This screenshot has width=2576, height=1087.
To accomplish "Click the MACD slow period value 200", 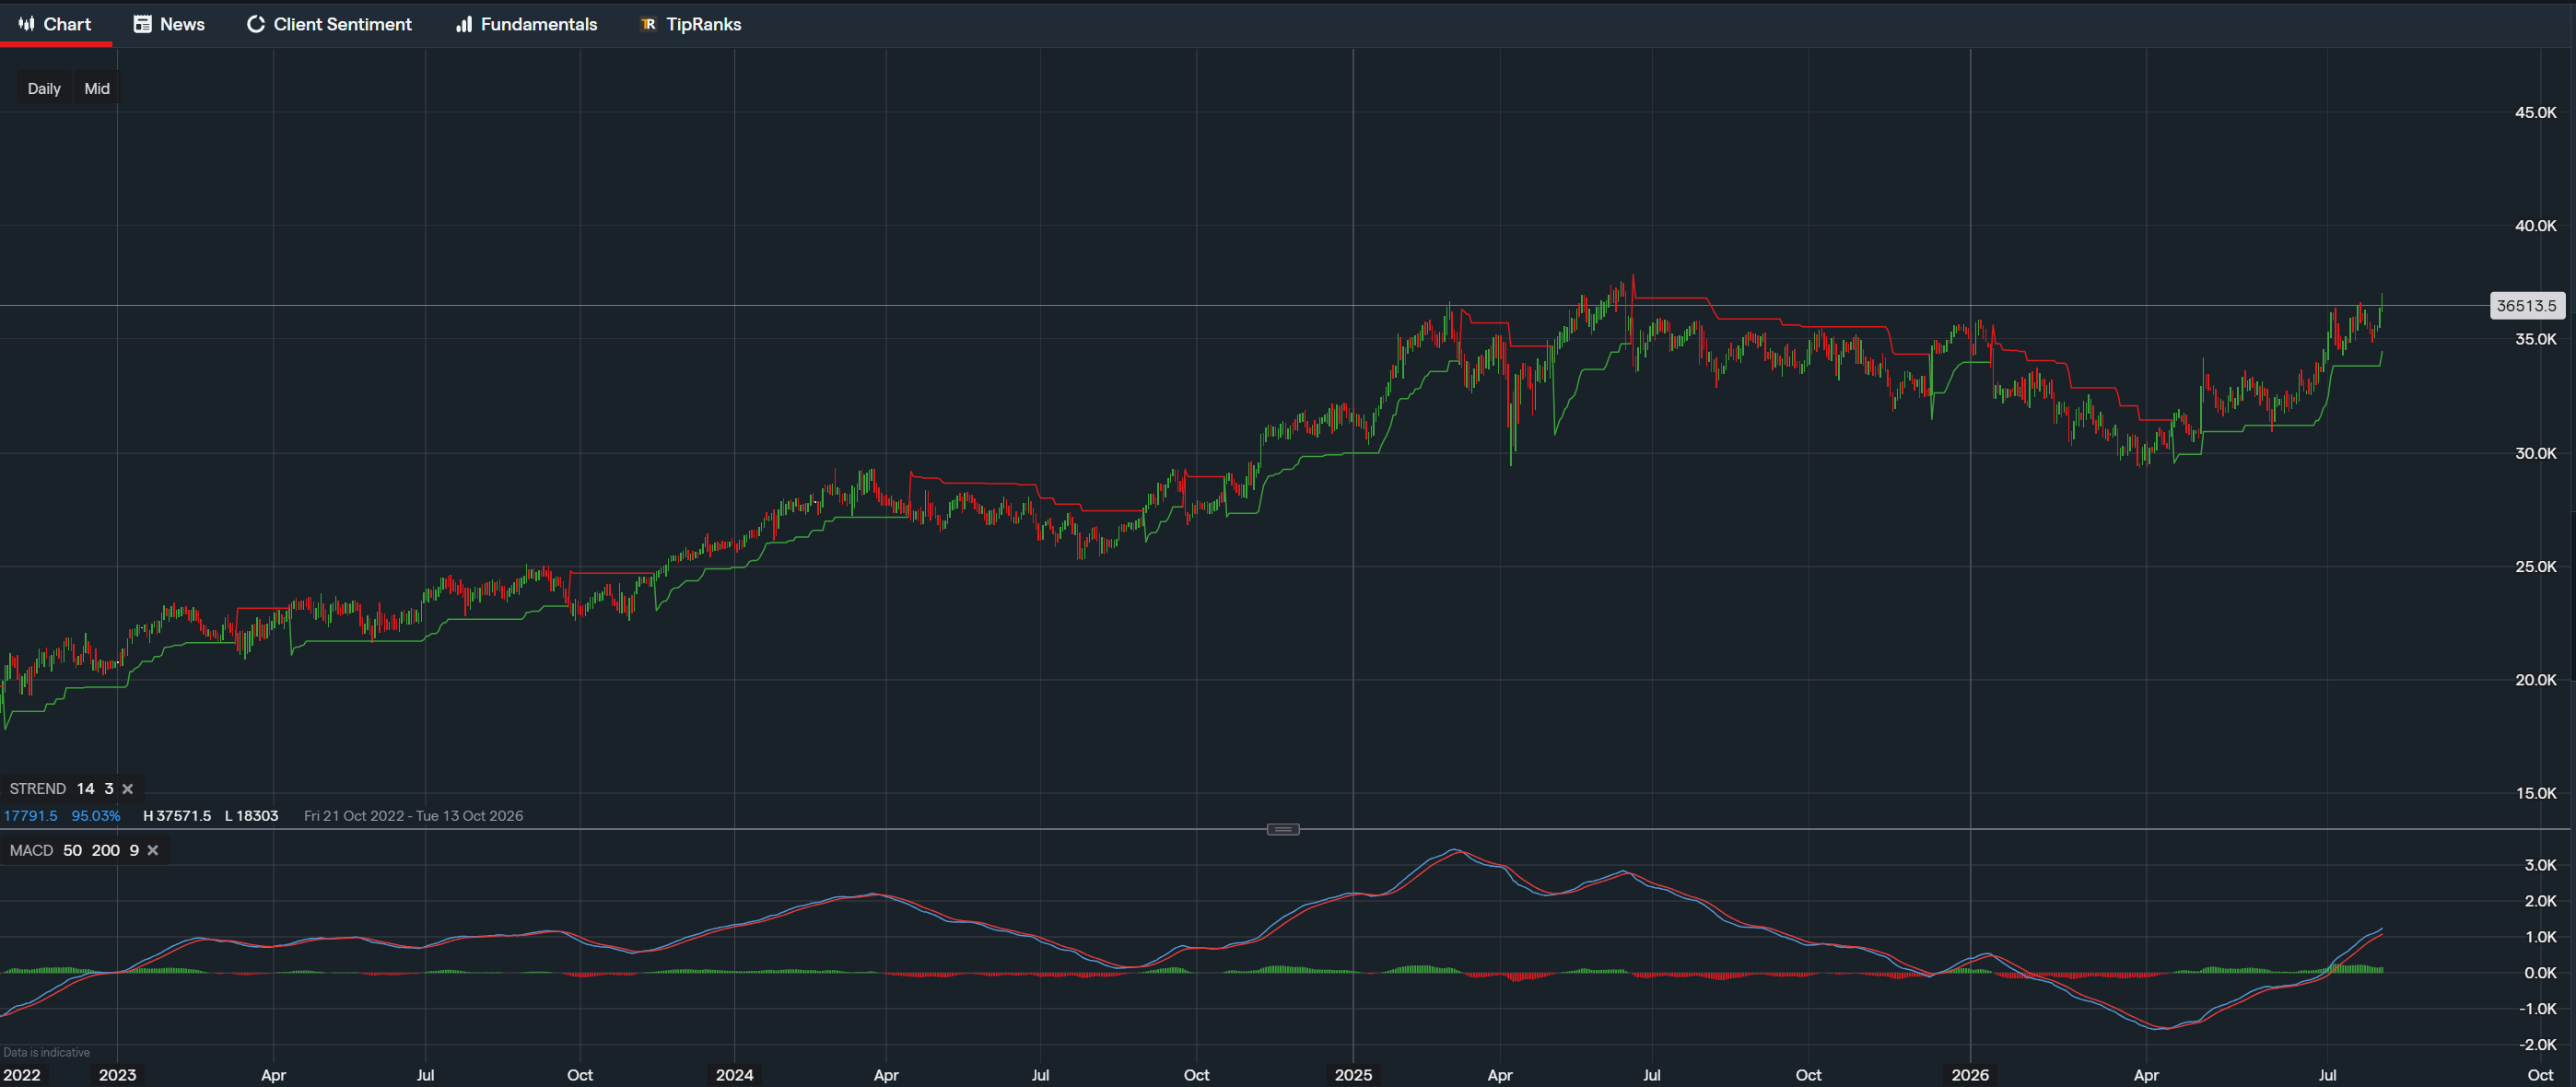I will (x=105, y=850).
